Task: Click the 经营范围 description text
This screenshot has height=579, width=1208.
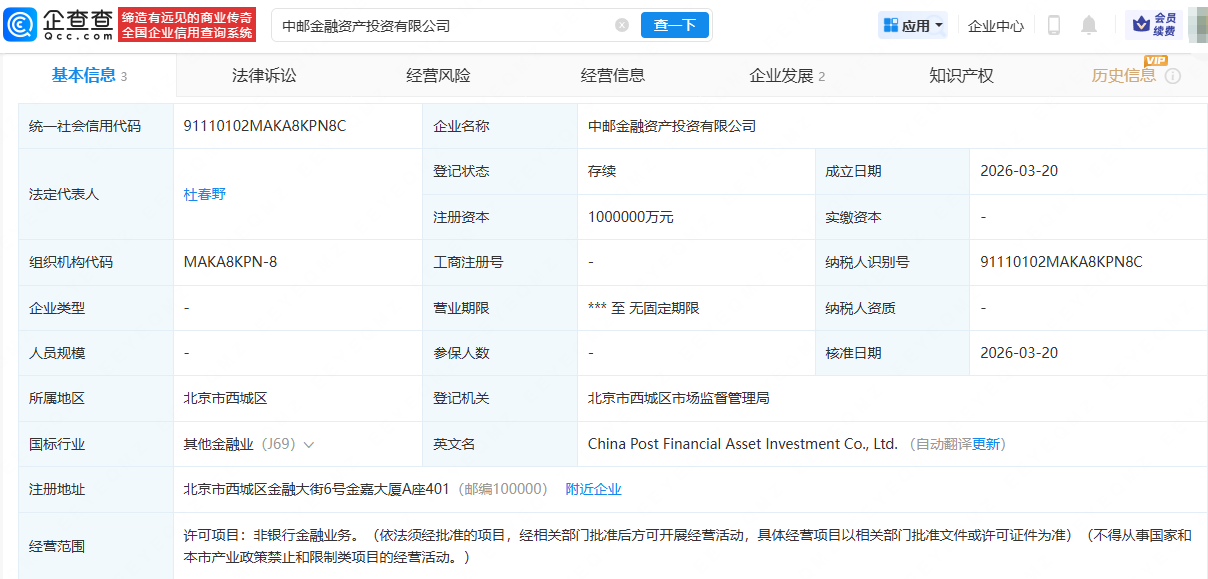Action: (x=688, y=546)
